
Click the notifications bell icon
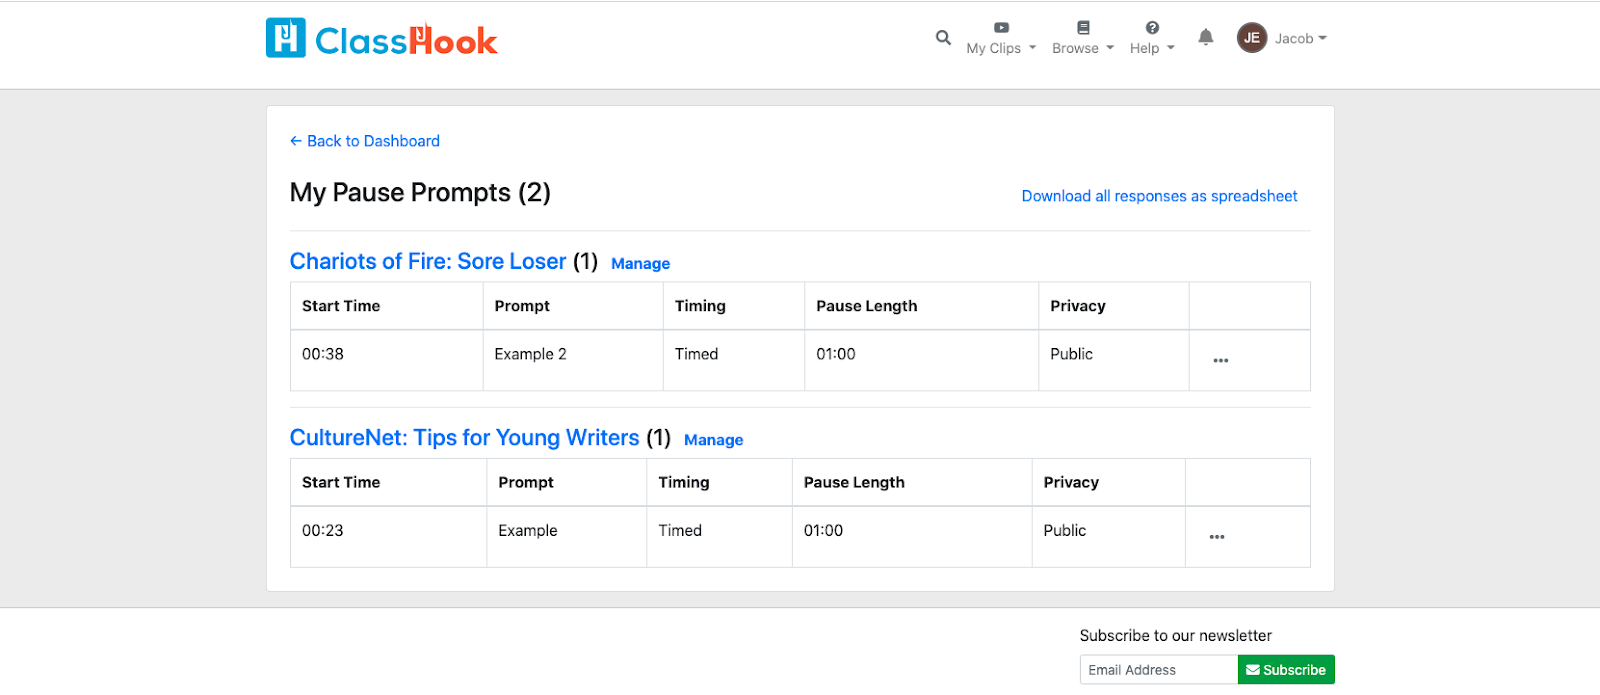[1206, 38]
